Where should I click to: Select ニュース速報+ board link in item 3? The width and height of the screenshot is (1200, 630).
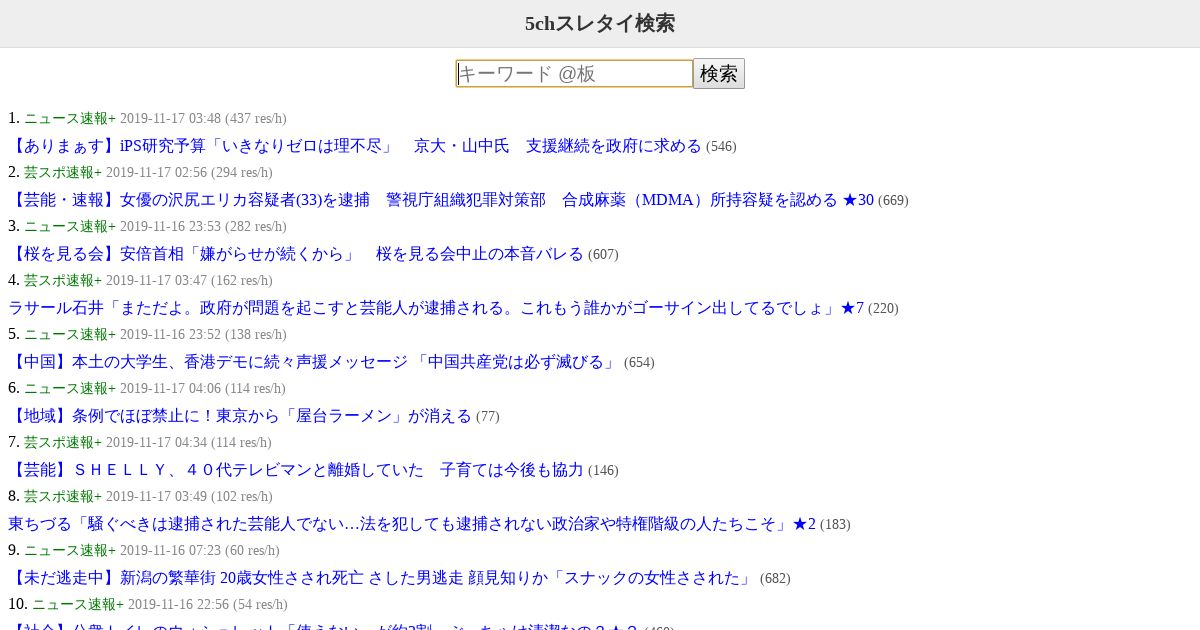pyautogui.click(x=70, y=226)
